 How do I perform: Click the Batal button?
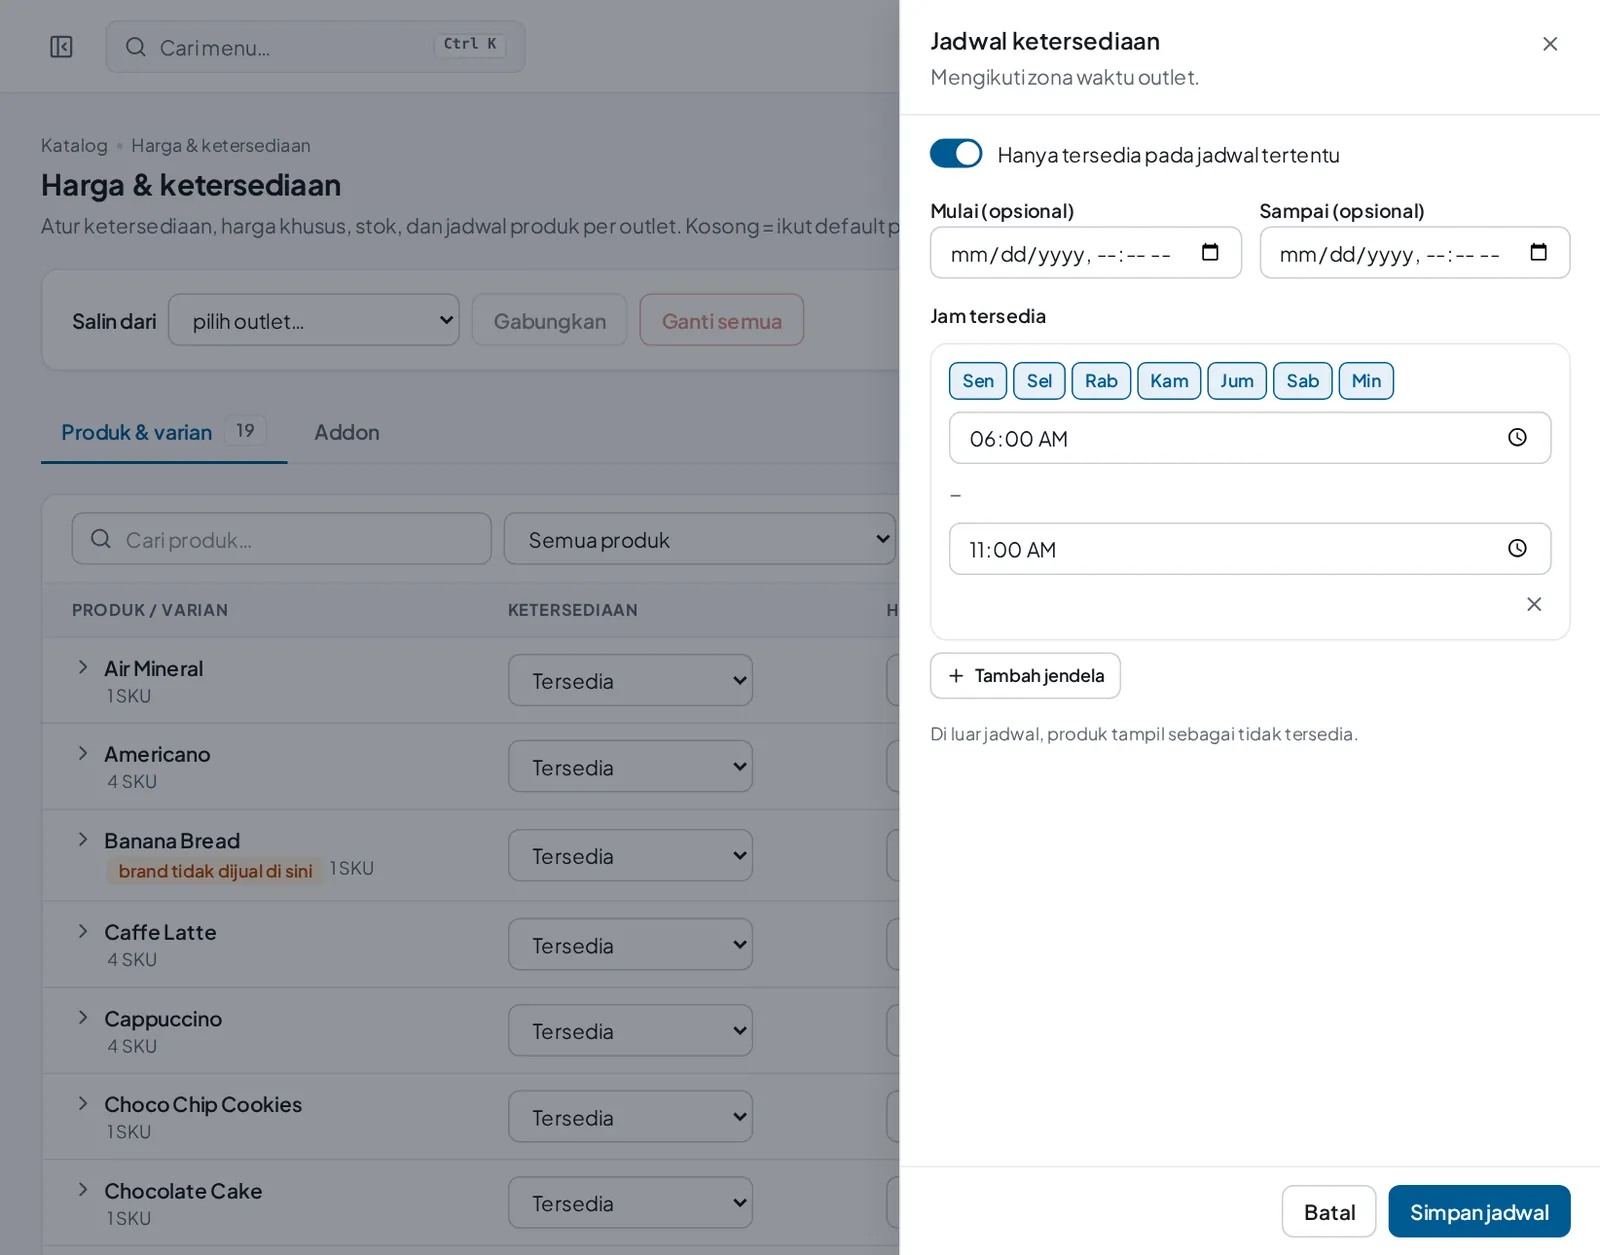pos(1329,1211)
